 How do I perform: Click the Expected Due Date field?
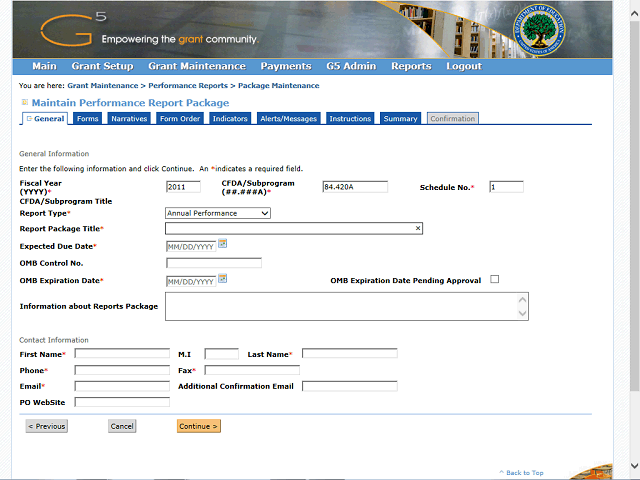(x=191, y=247)
